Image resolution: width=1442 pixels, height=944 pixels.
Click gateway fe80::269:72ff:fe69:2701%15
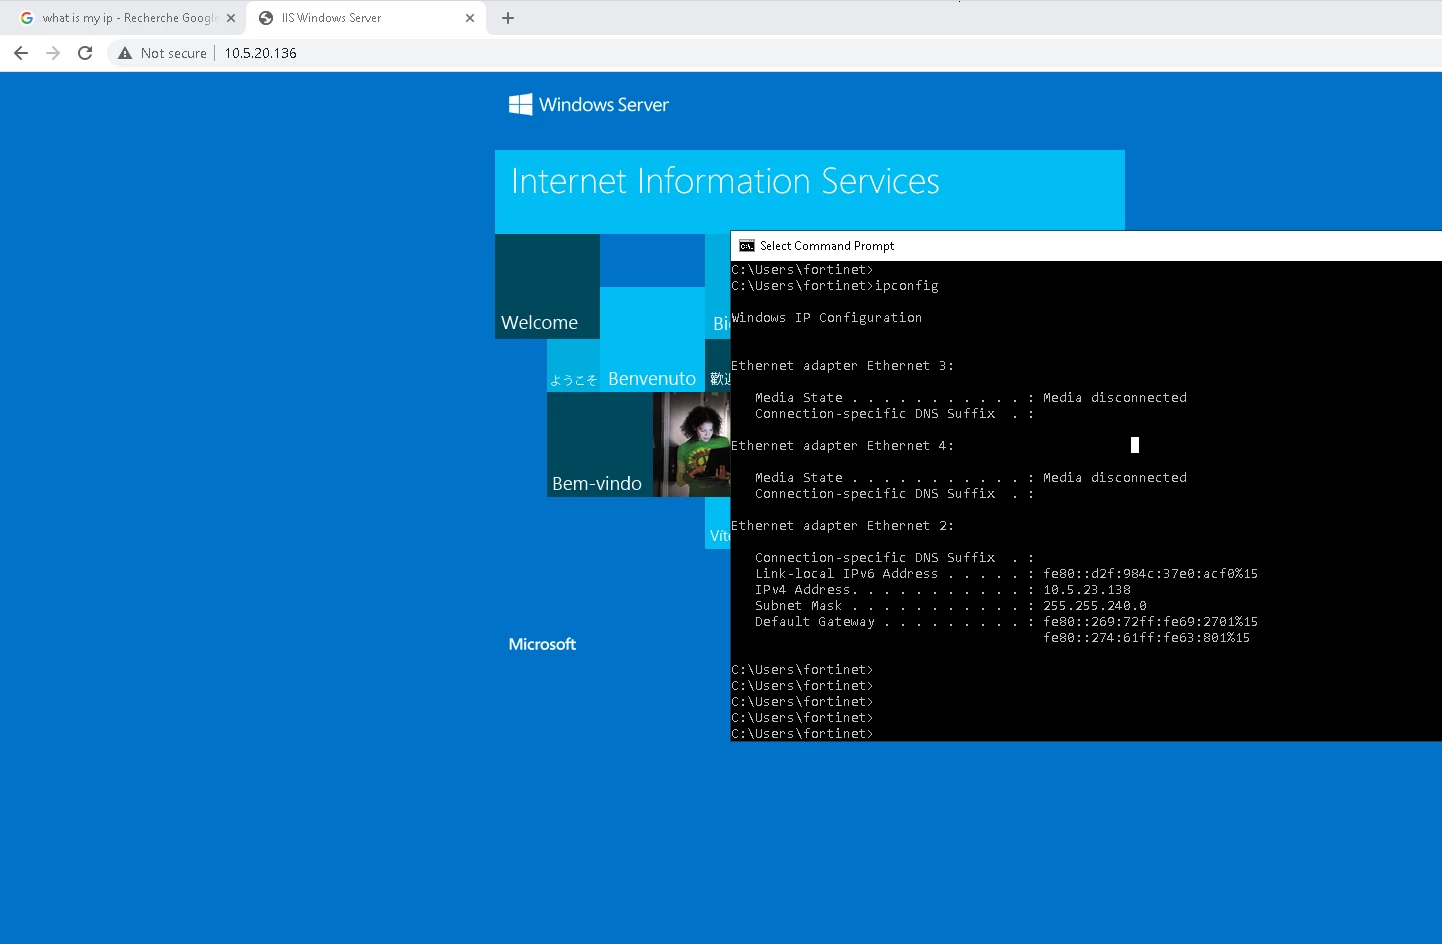[x=1150, y=622]
